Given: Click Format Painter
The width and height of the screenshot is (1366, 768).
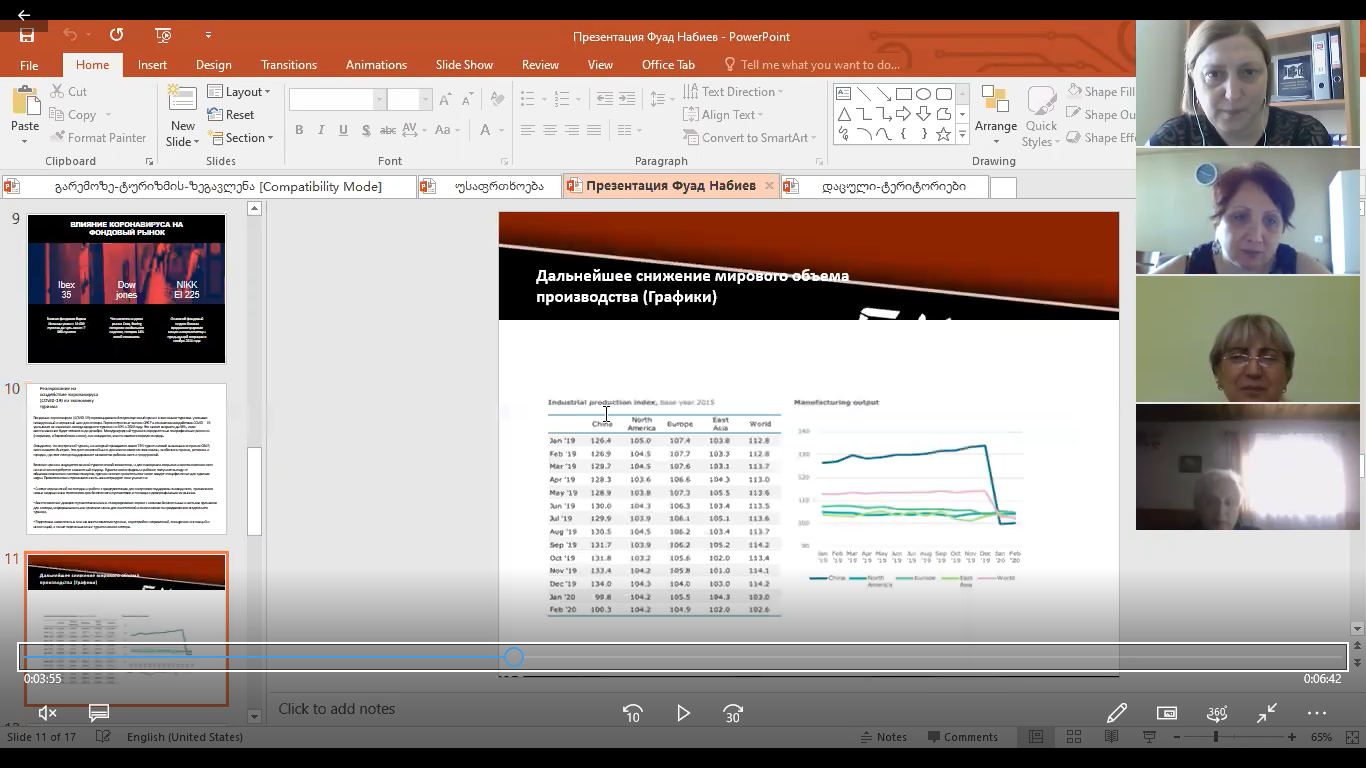Looking at the screenshot, I should 97,138.
